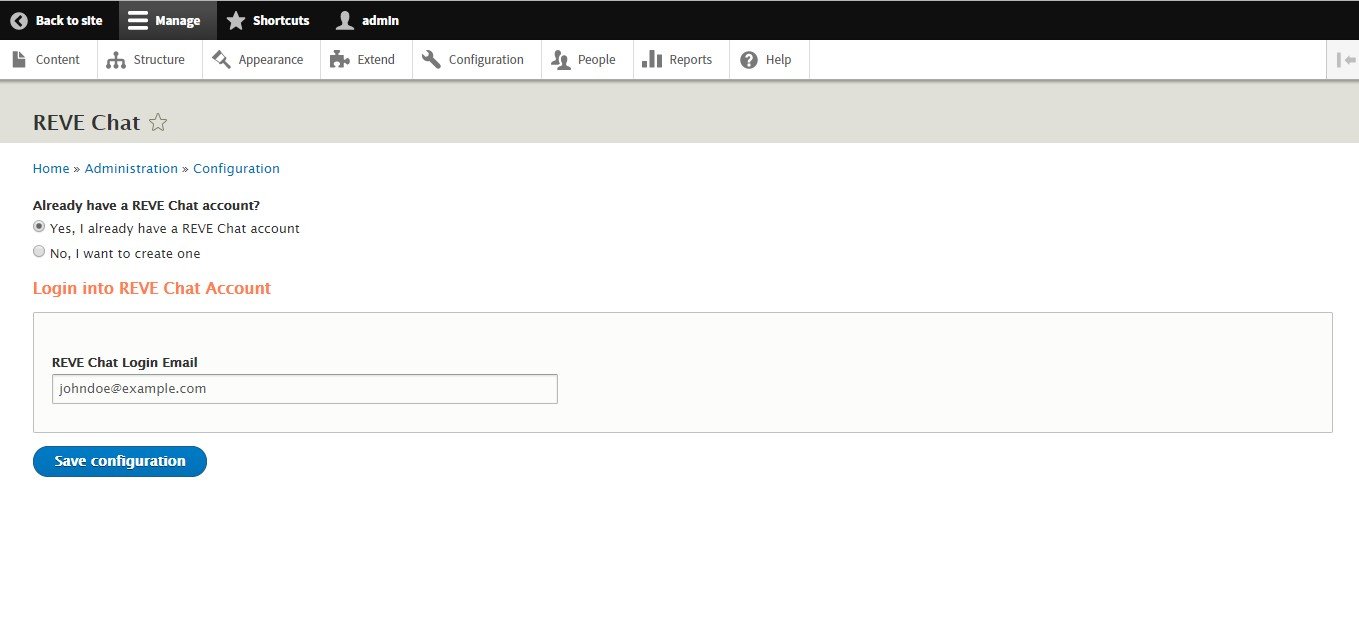Open the Reports menu label
This screenshot has width=1359, height=635.
[x=691, y=60]
